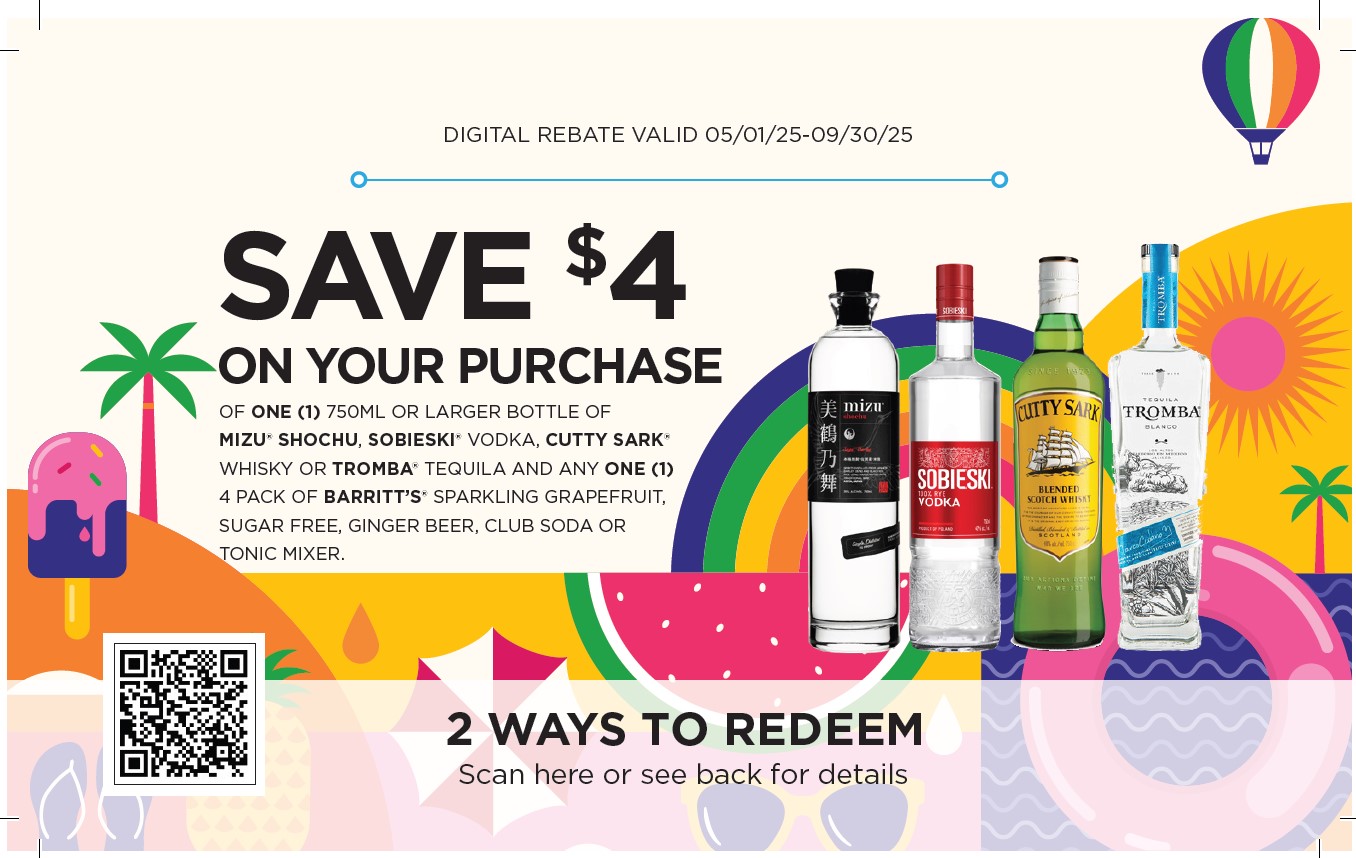Click the Mizu Shochu bottle
Viewport: 1356px width, 858px height.
pyautogui.click(x=854, y=460)
